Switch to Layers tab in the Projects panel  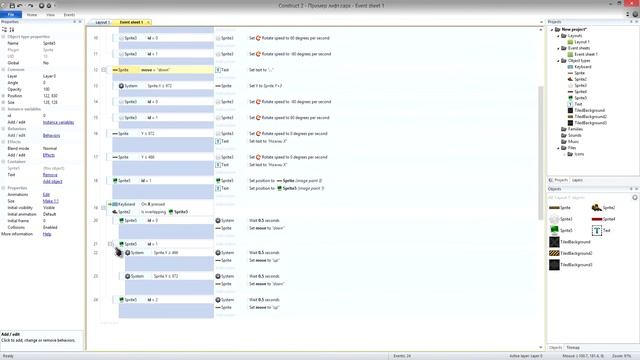coord(577,180)
